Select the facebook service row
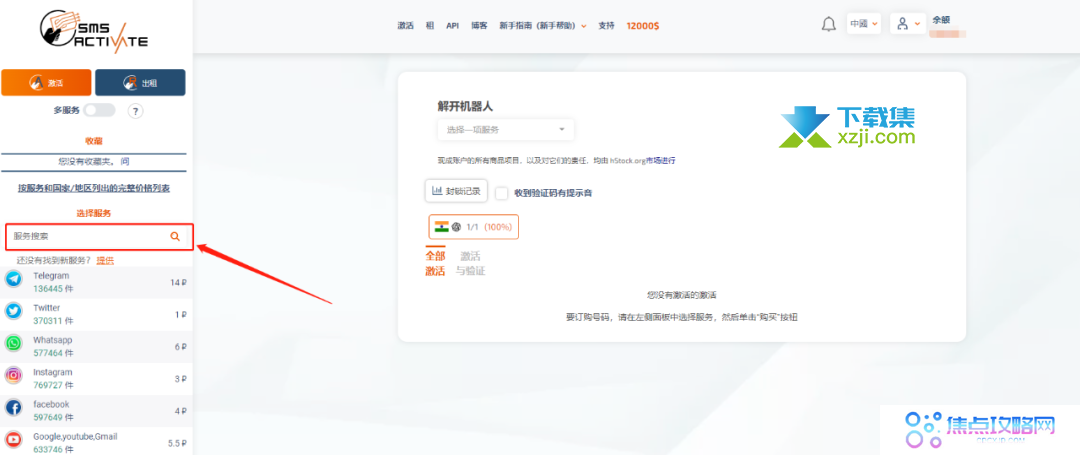Viewport: 1080px width, 455px height. pos(96,411)
